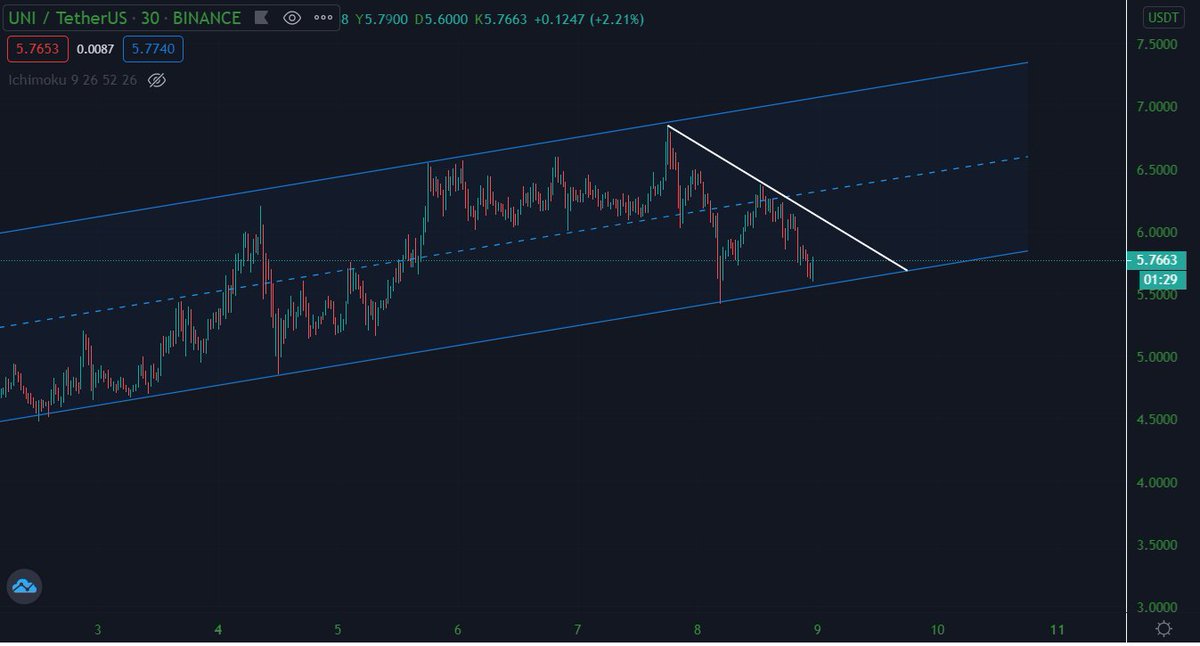Click the spread value 0.0087
This screenshot has height=646, width=1200.
pyautogui.click(x=94, y=48)
